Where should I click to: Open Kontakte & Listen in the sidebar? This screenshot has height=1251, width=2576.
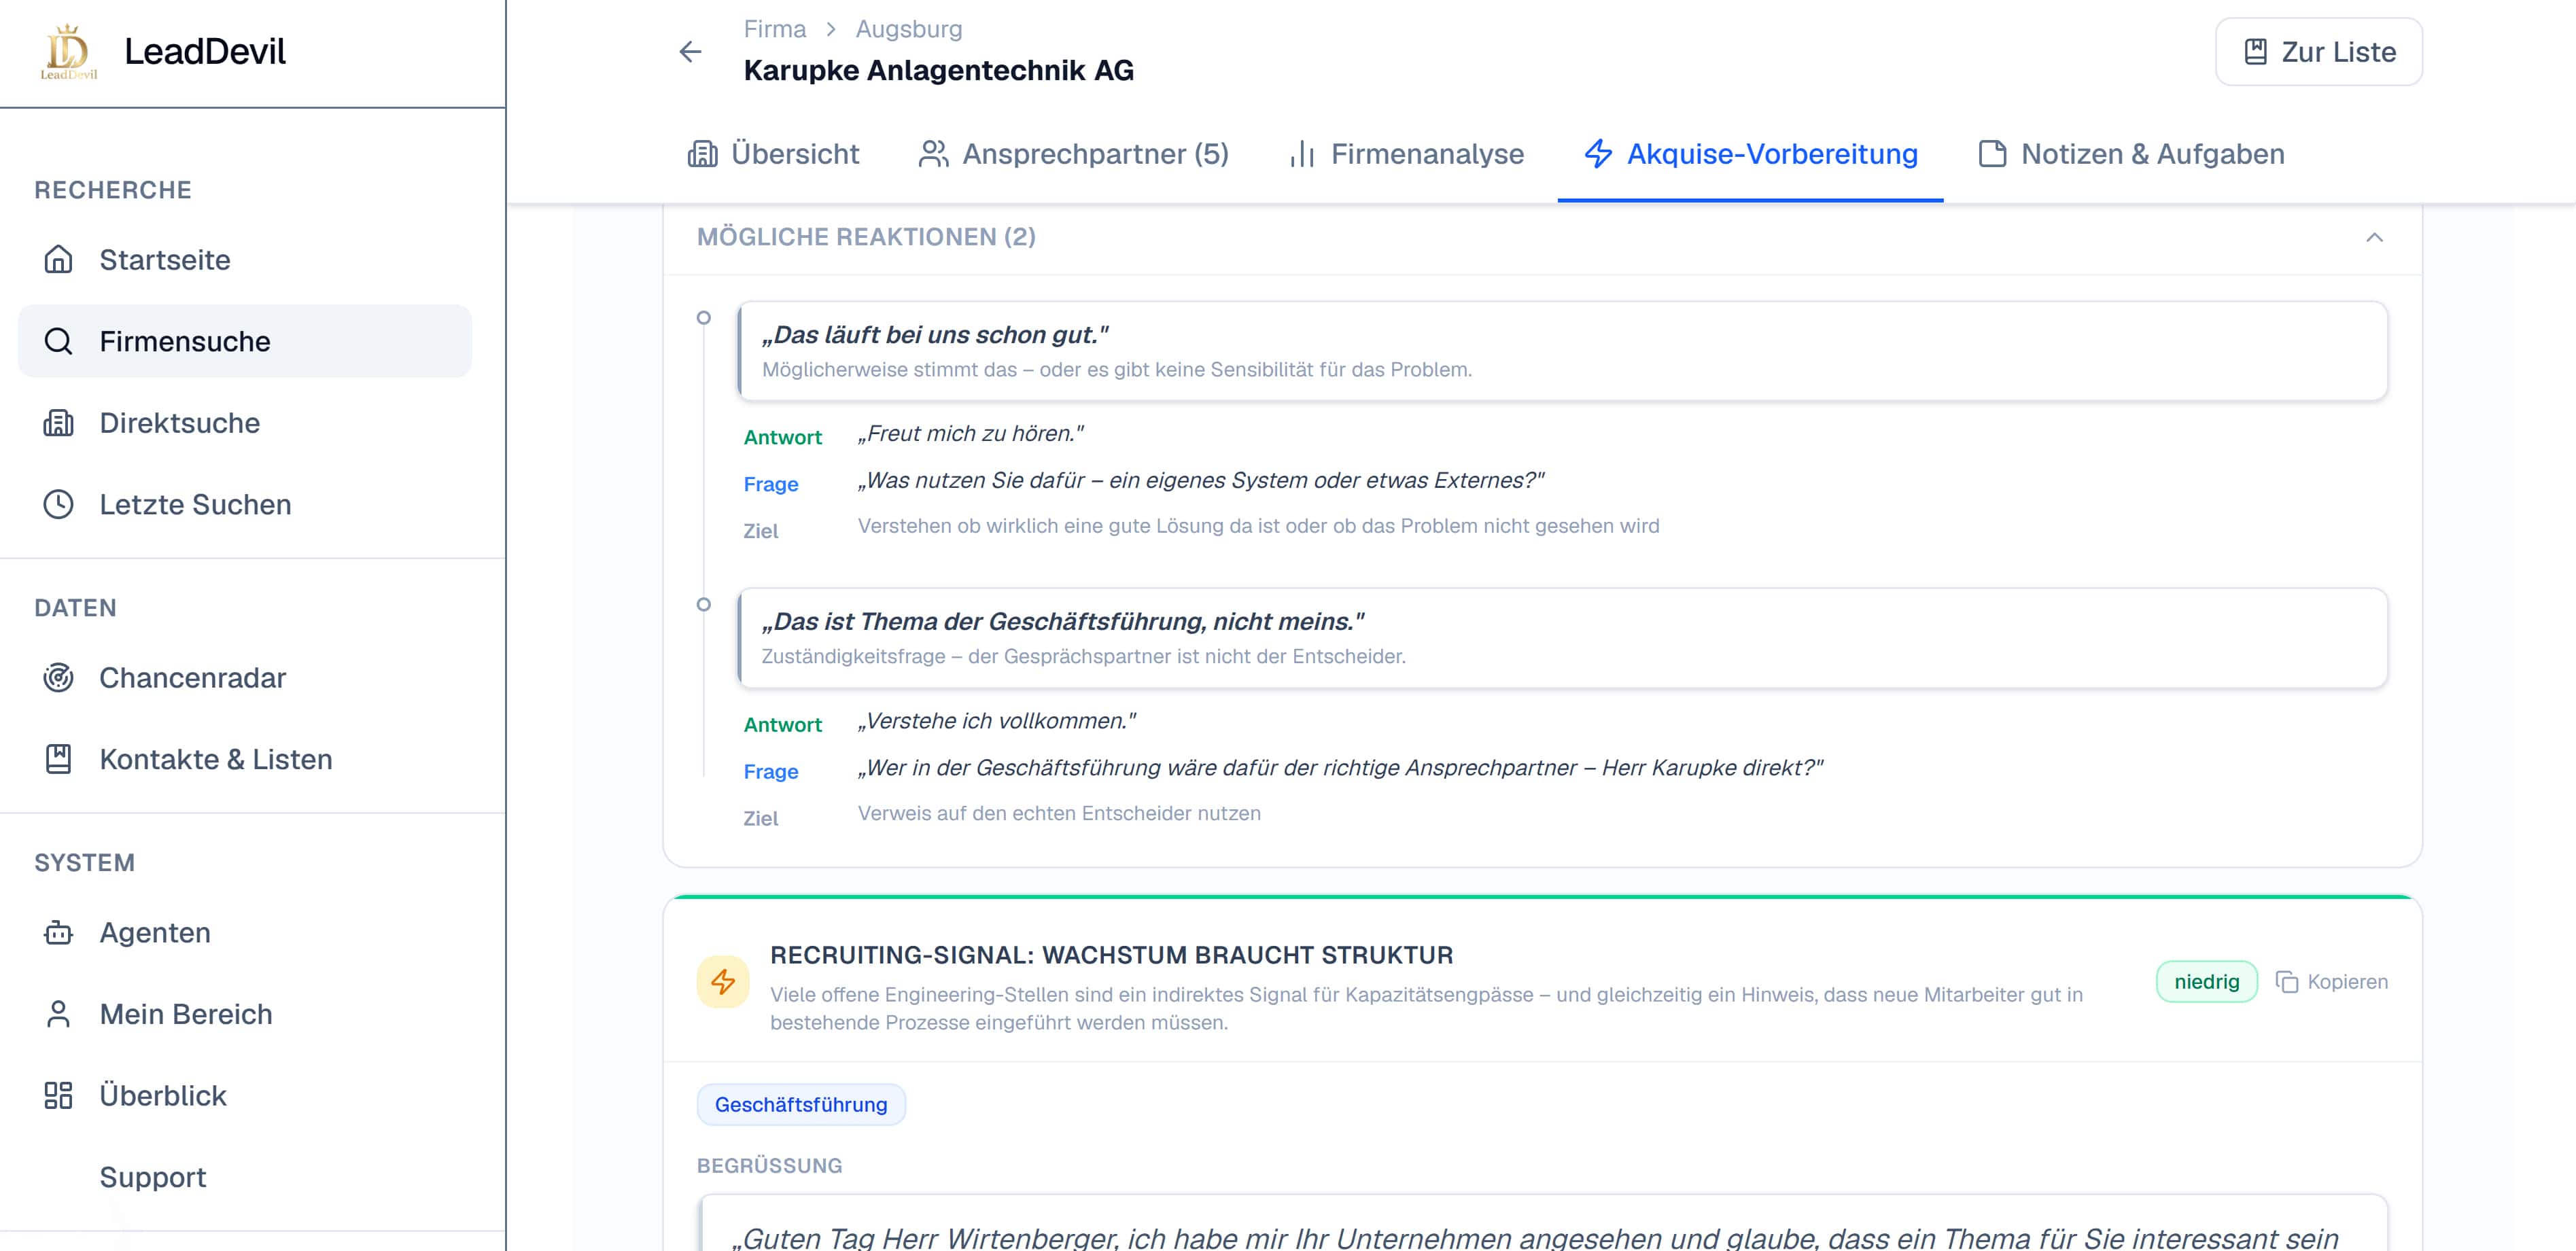[x=245, y=759]
